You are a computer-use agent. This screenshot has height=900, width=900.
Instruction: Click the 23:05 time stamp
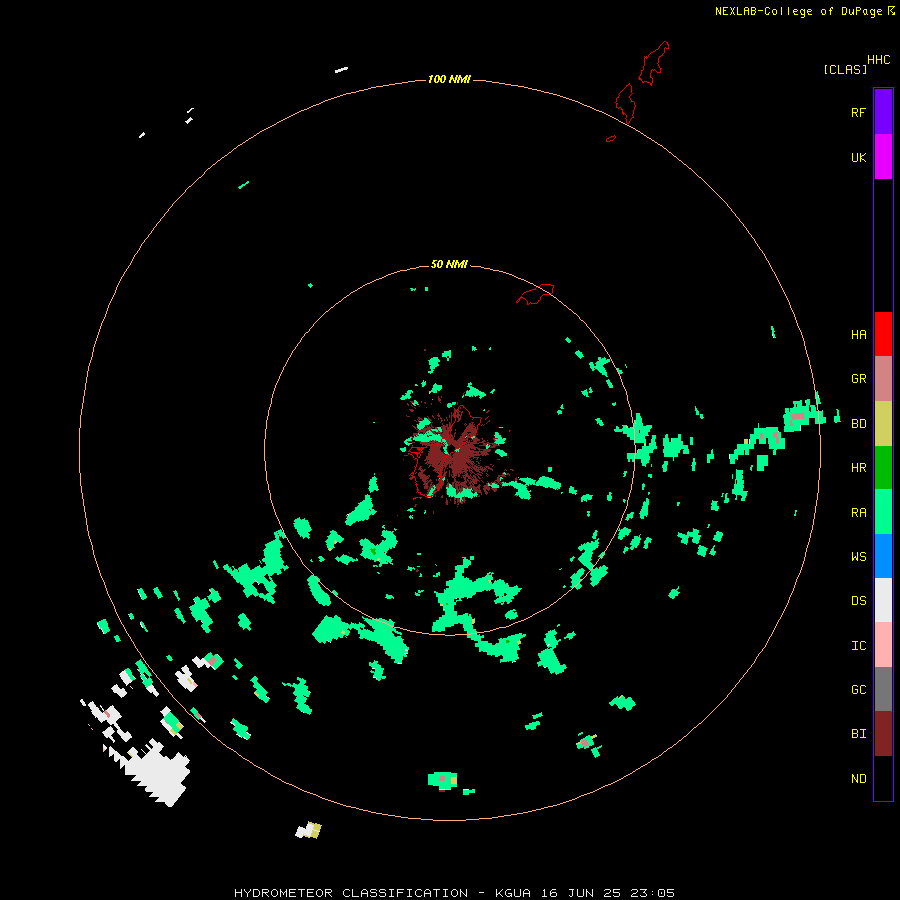coord(653,893)
